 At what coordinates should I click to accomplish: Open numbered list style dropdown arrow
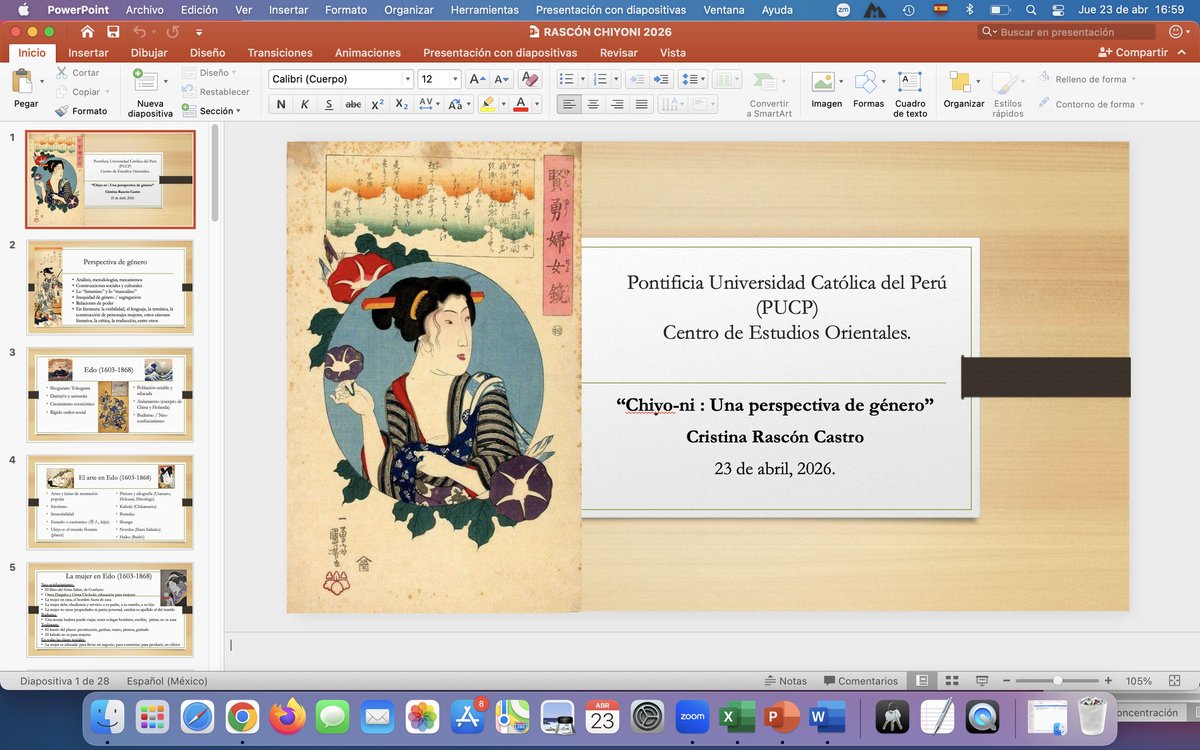(x=618, y=79)
